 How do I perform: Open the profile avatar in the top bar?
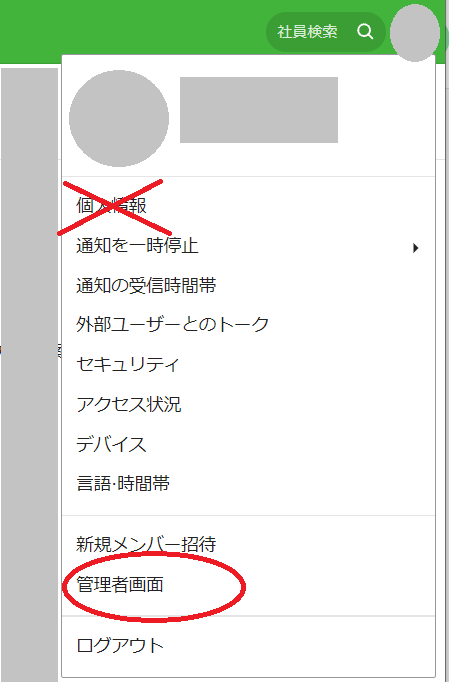(x=415, y=33)
